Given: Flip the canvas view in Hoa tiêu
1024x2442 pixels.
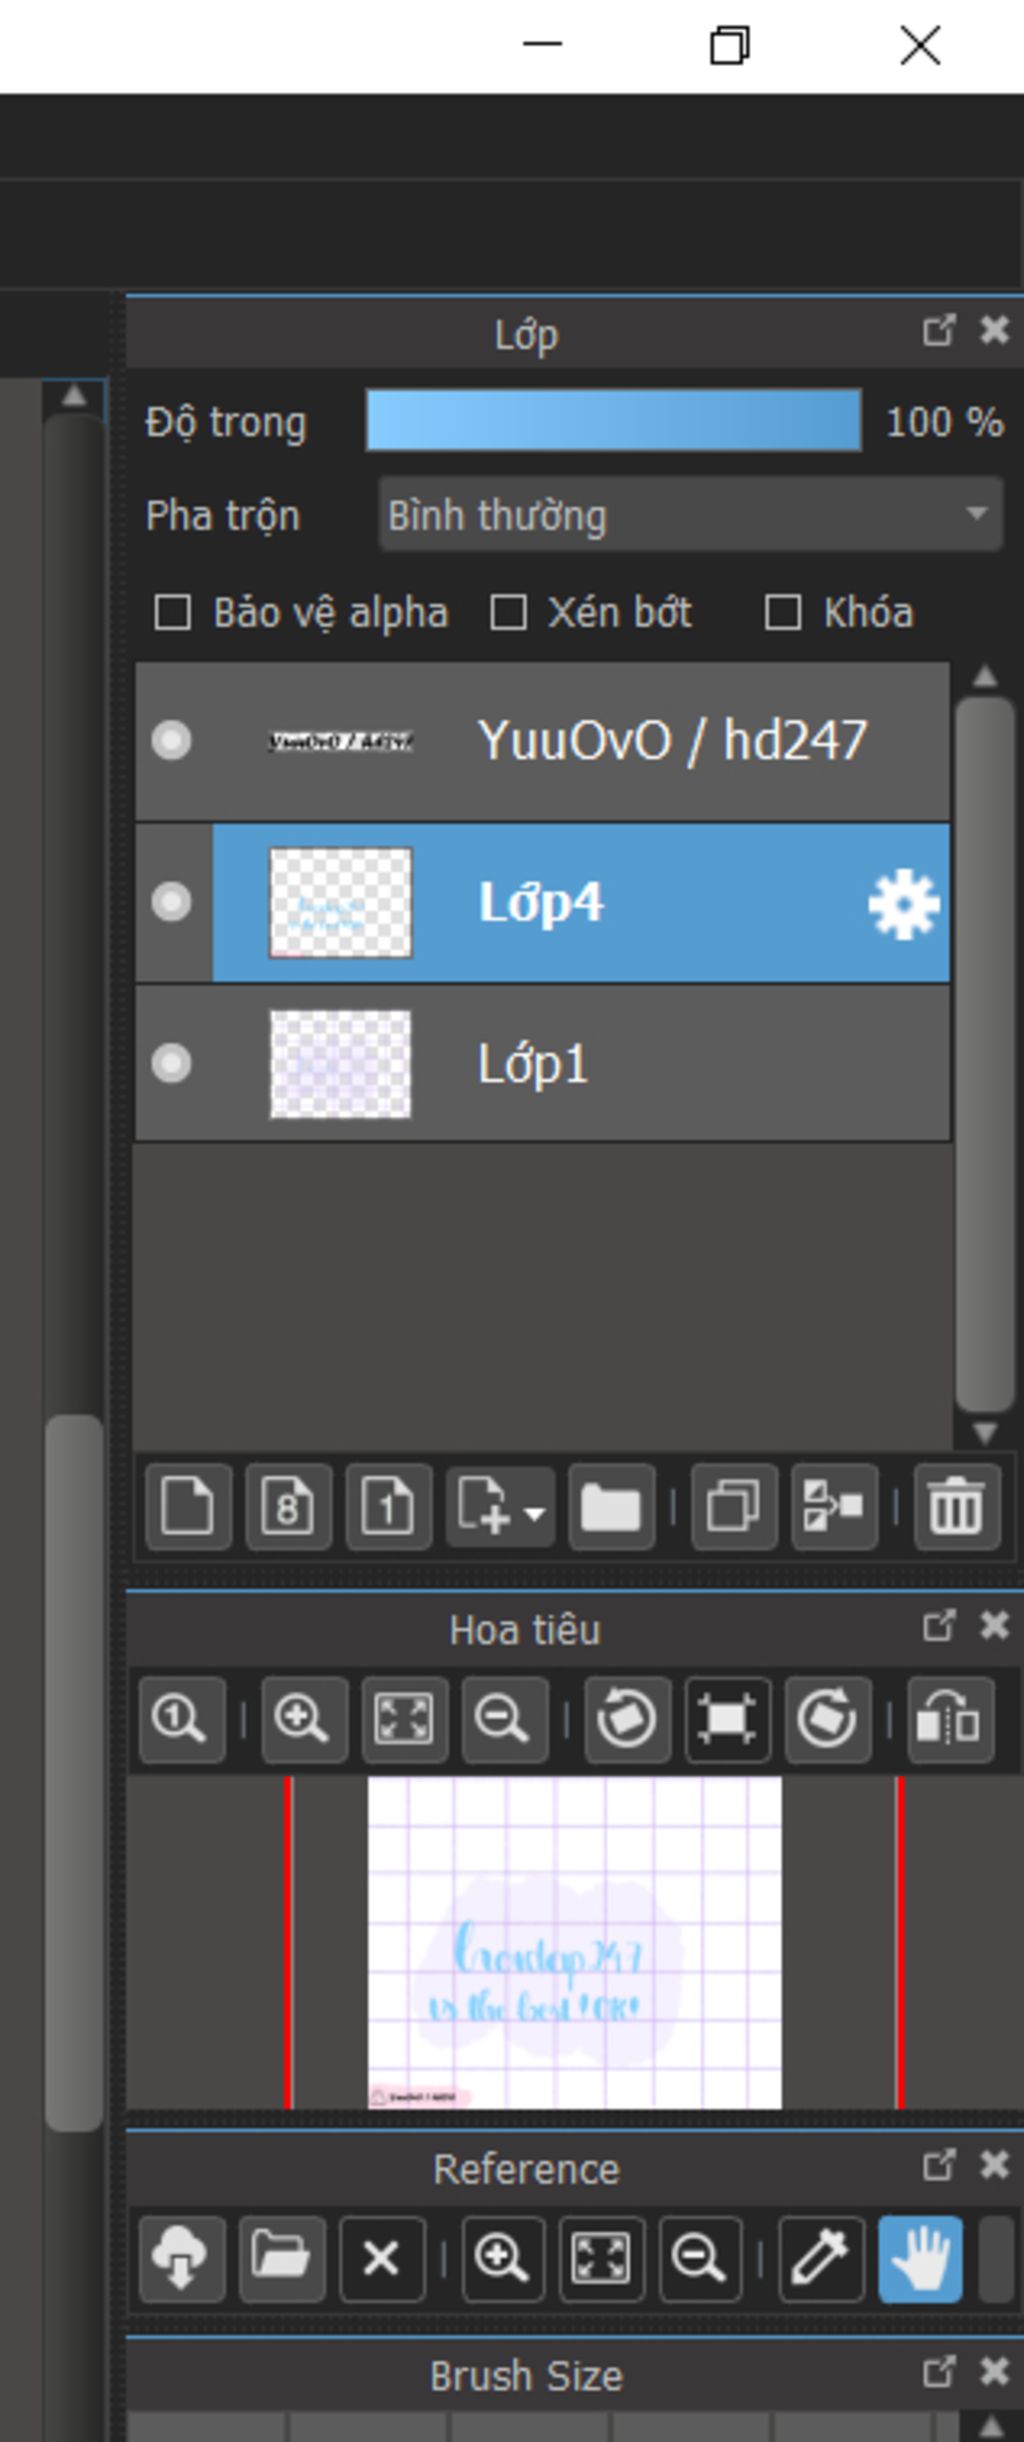Looking at the screenshot, I should [950, 1720].
